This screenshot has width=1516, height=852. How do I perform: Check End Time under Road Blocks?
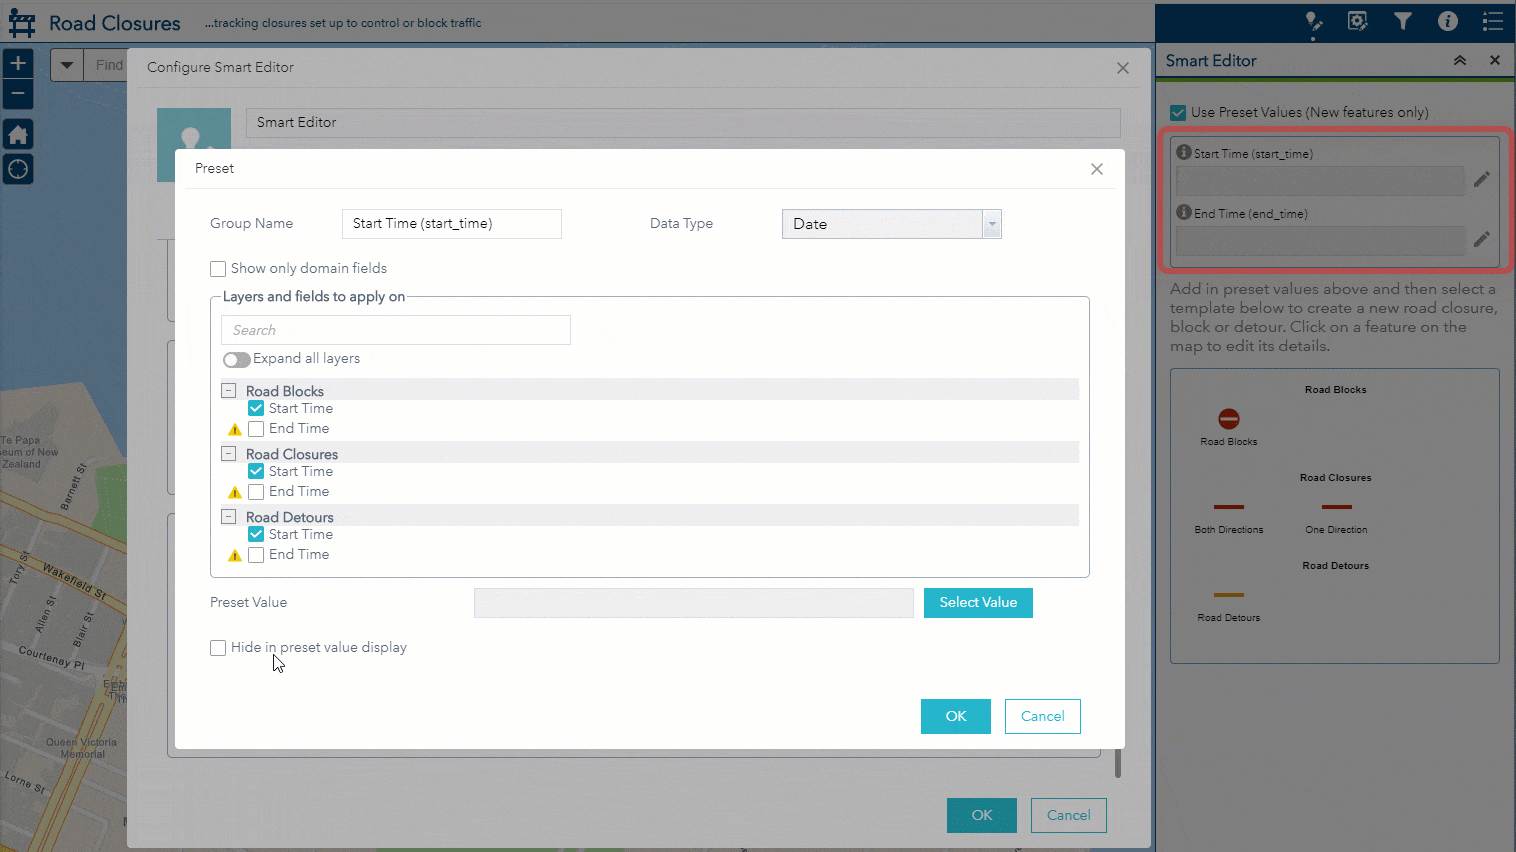click(256, 429)
